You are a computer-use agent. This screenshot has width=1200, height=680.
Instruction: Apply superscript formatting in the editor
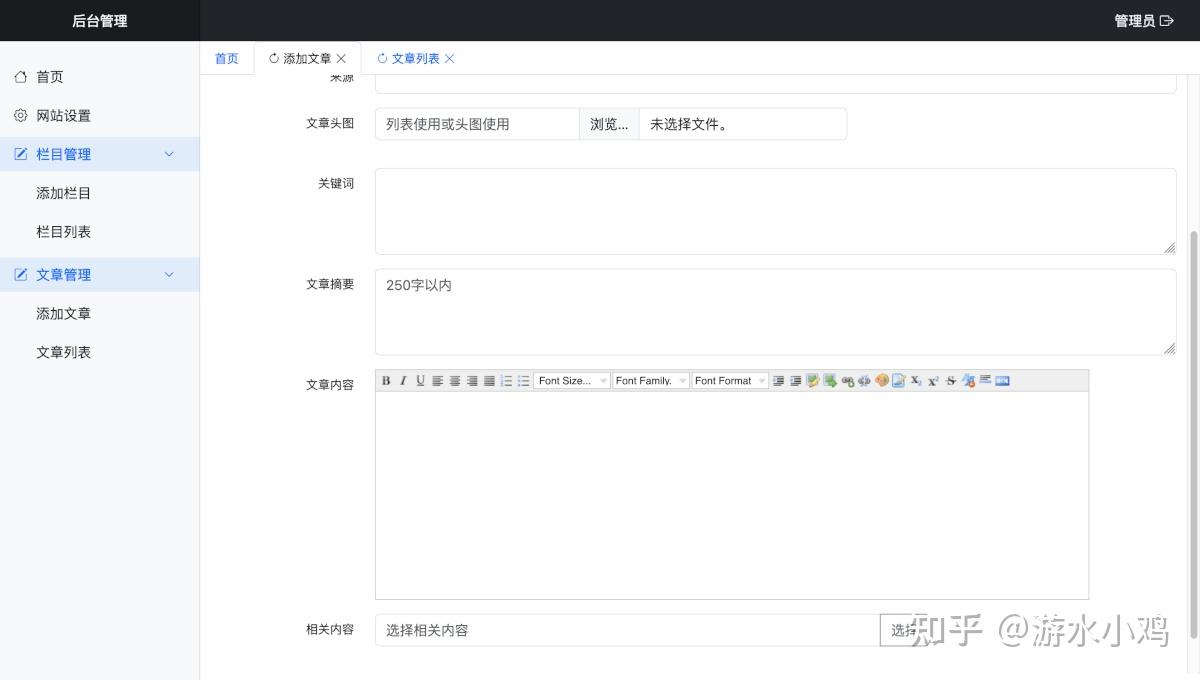point(933,380)
